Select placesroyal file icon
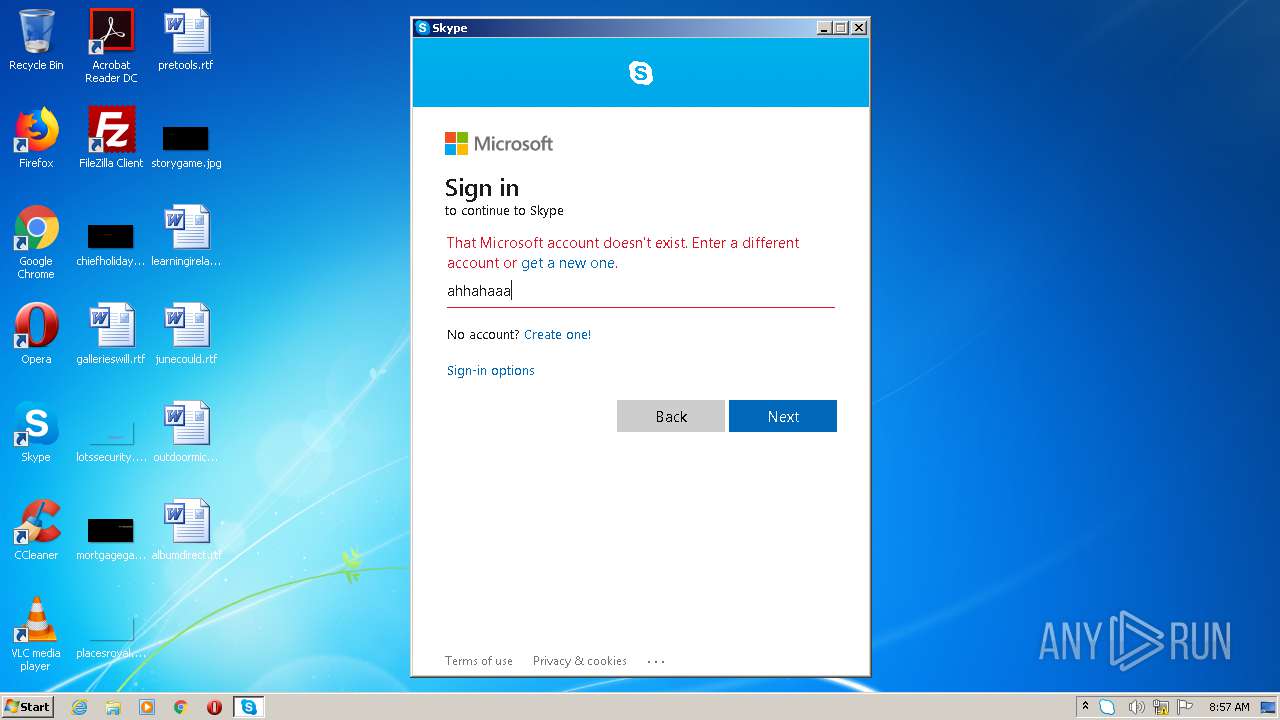1280x720 pixels. pyautogui.click(x=111, y=637)
